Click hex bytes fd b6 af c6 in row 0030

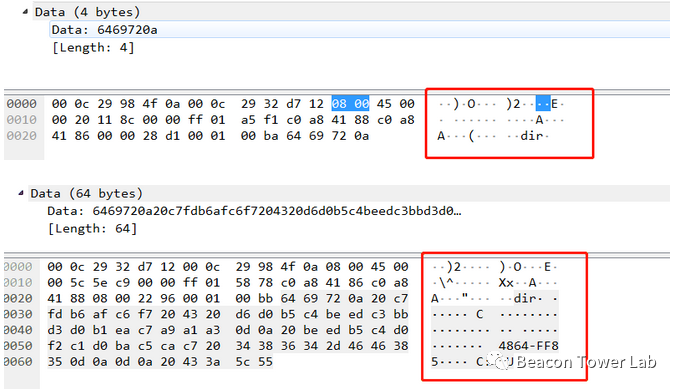89,314
